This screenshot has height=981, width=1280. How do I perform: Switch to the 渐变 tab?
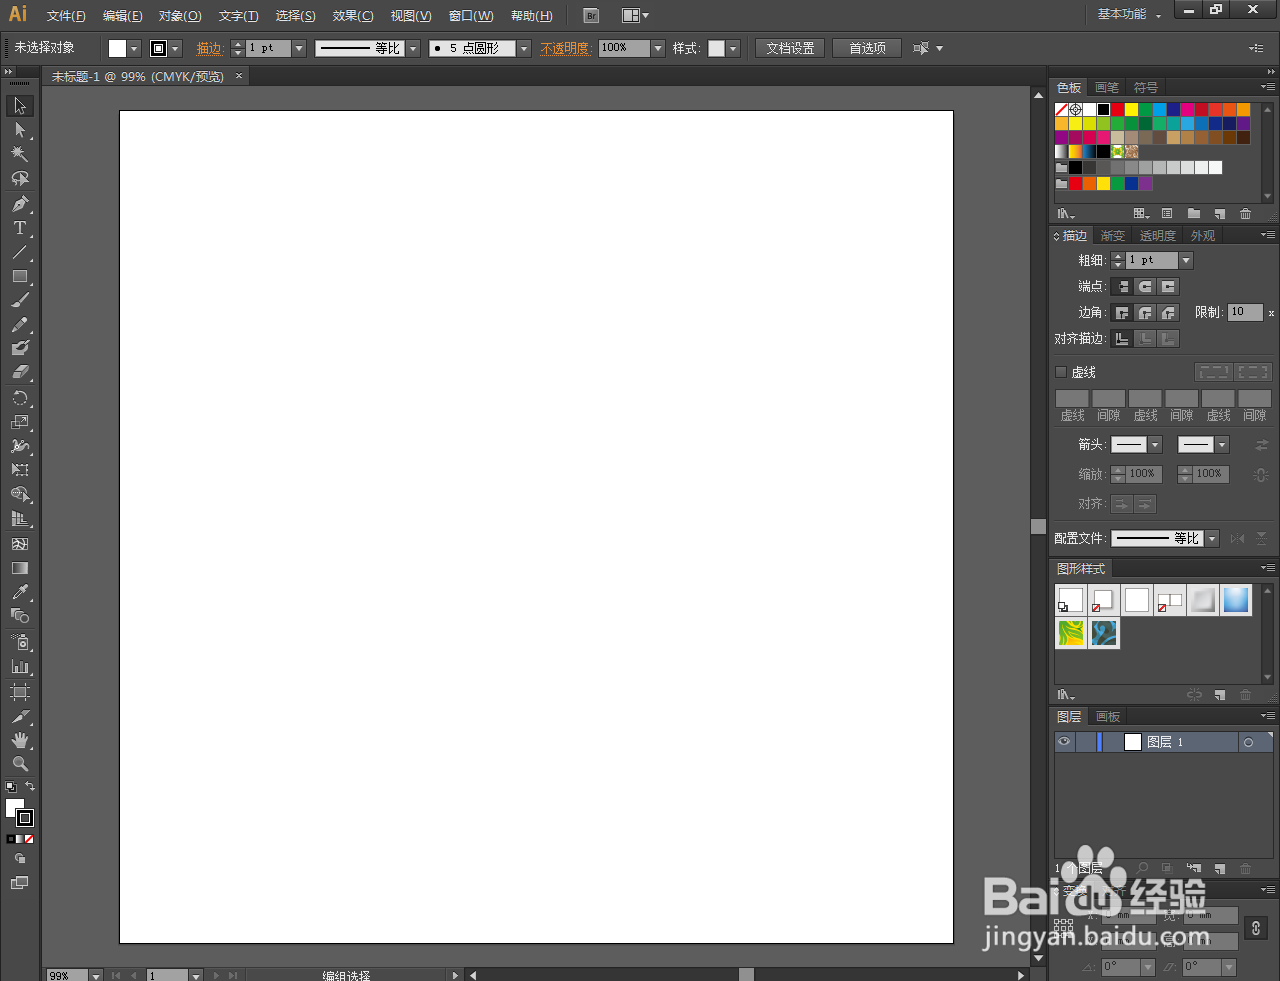tap(1113, 236)
